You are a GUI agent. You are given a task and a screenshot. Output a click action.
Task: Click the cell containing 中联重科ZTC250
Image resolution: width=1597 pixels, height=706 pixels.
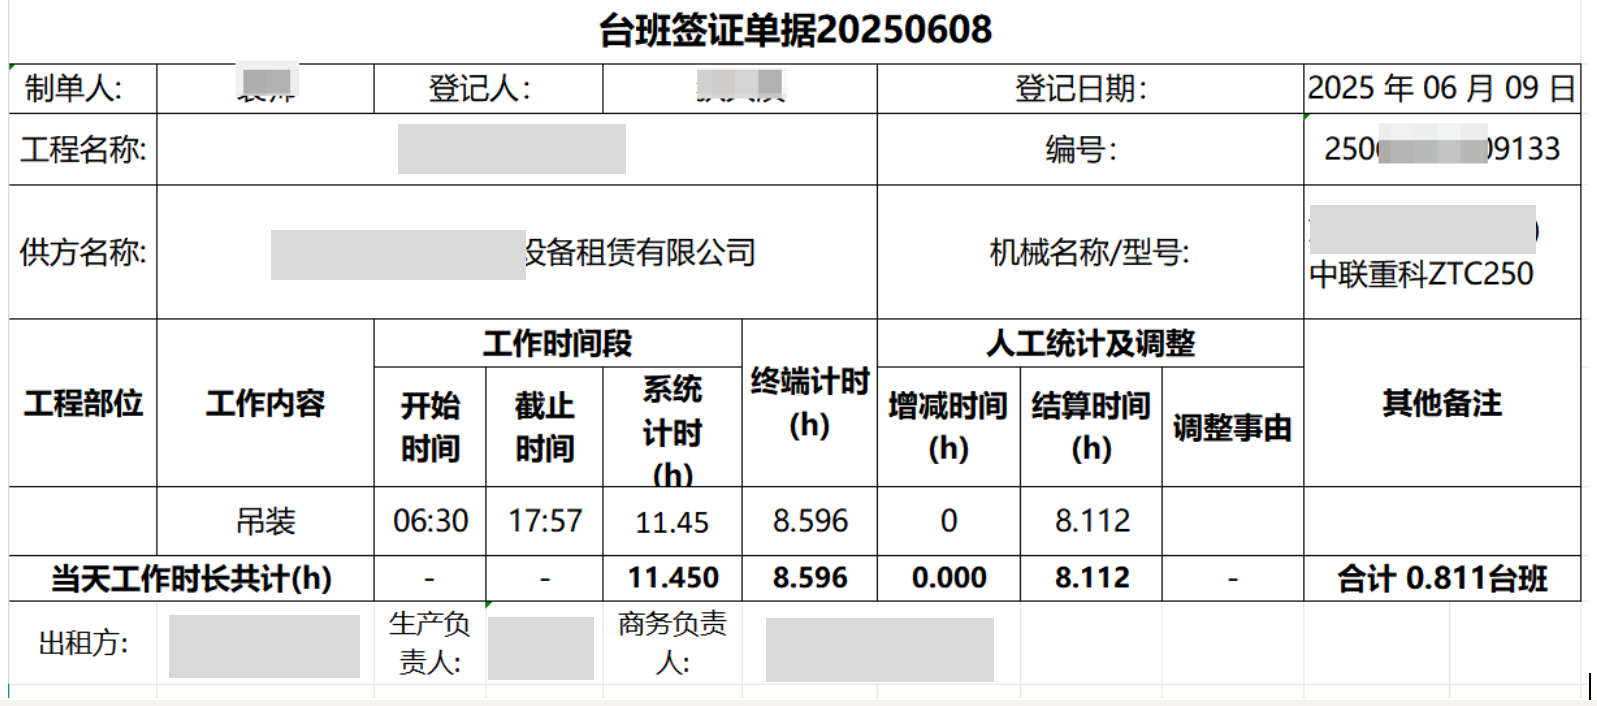[x=1442, y=252]
